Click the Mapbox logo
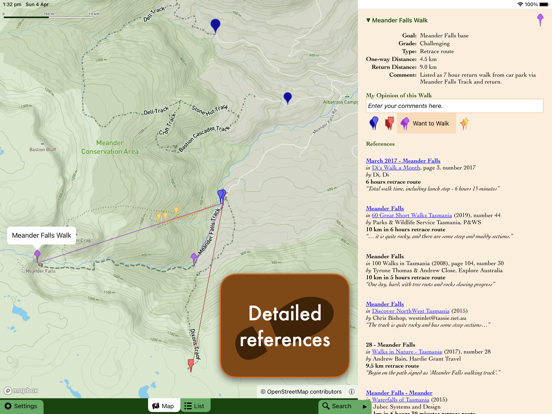This screenshot has height=414, width=552. pos(21,390)
